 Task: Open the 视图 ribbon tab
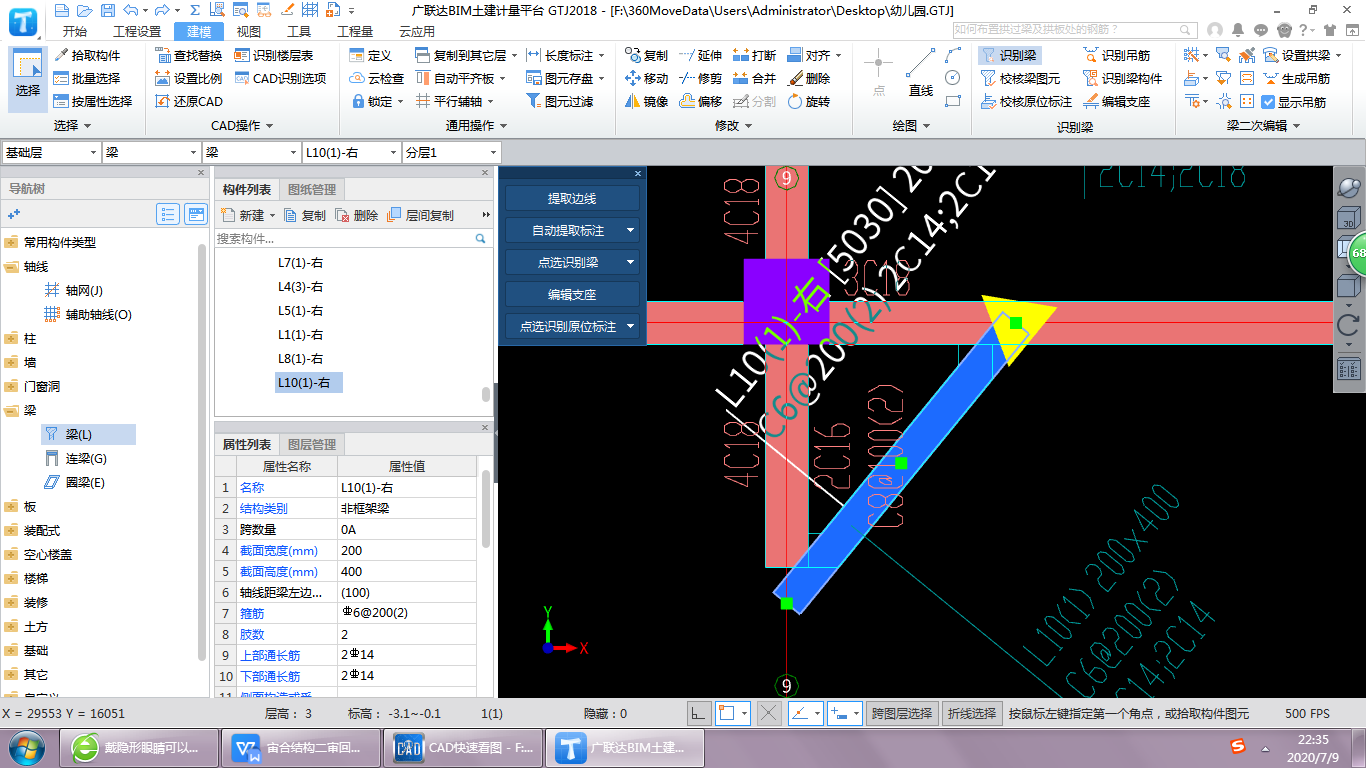(249, 31)
